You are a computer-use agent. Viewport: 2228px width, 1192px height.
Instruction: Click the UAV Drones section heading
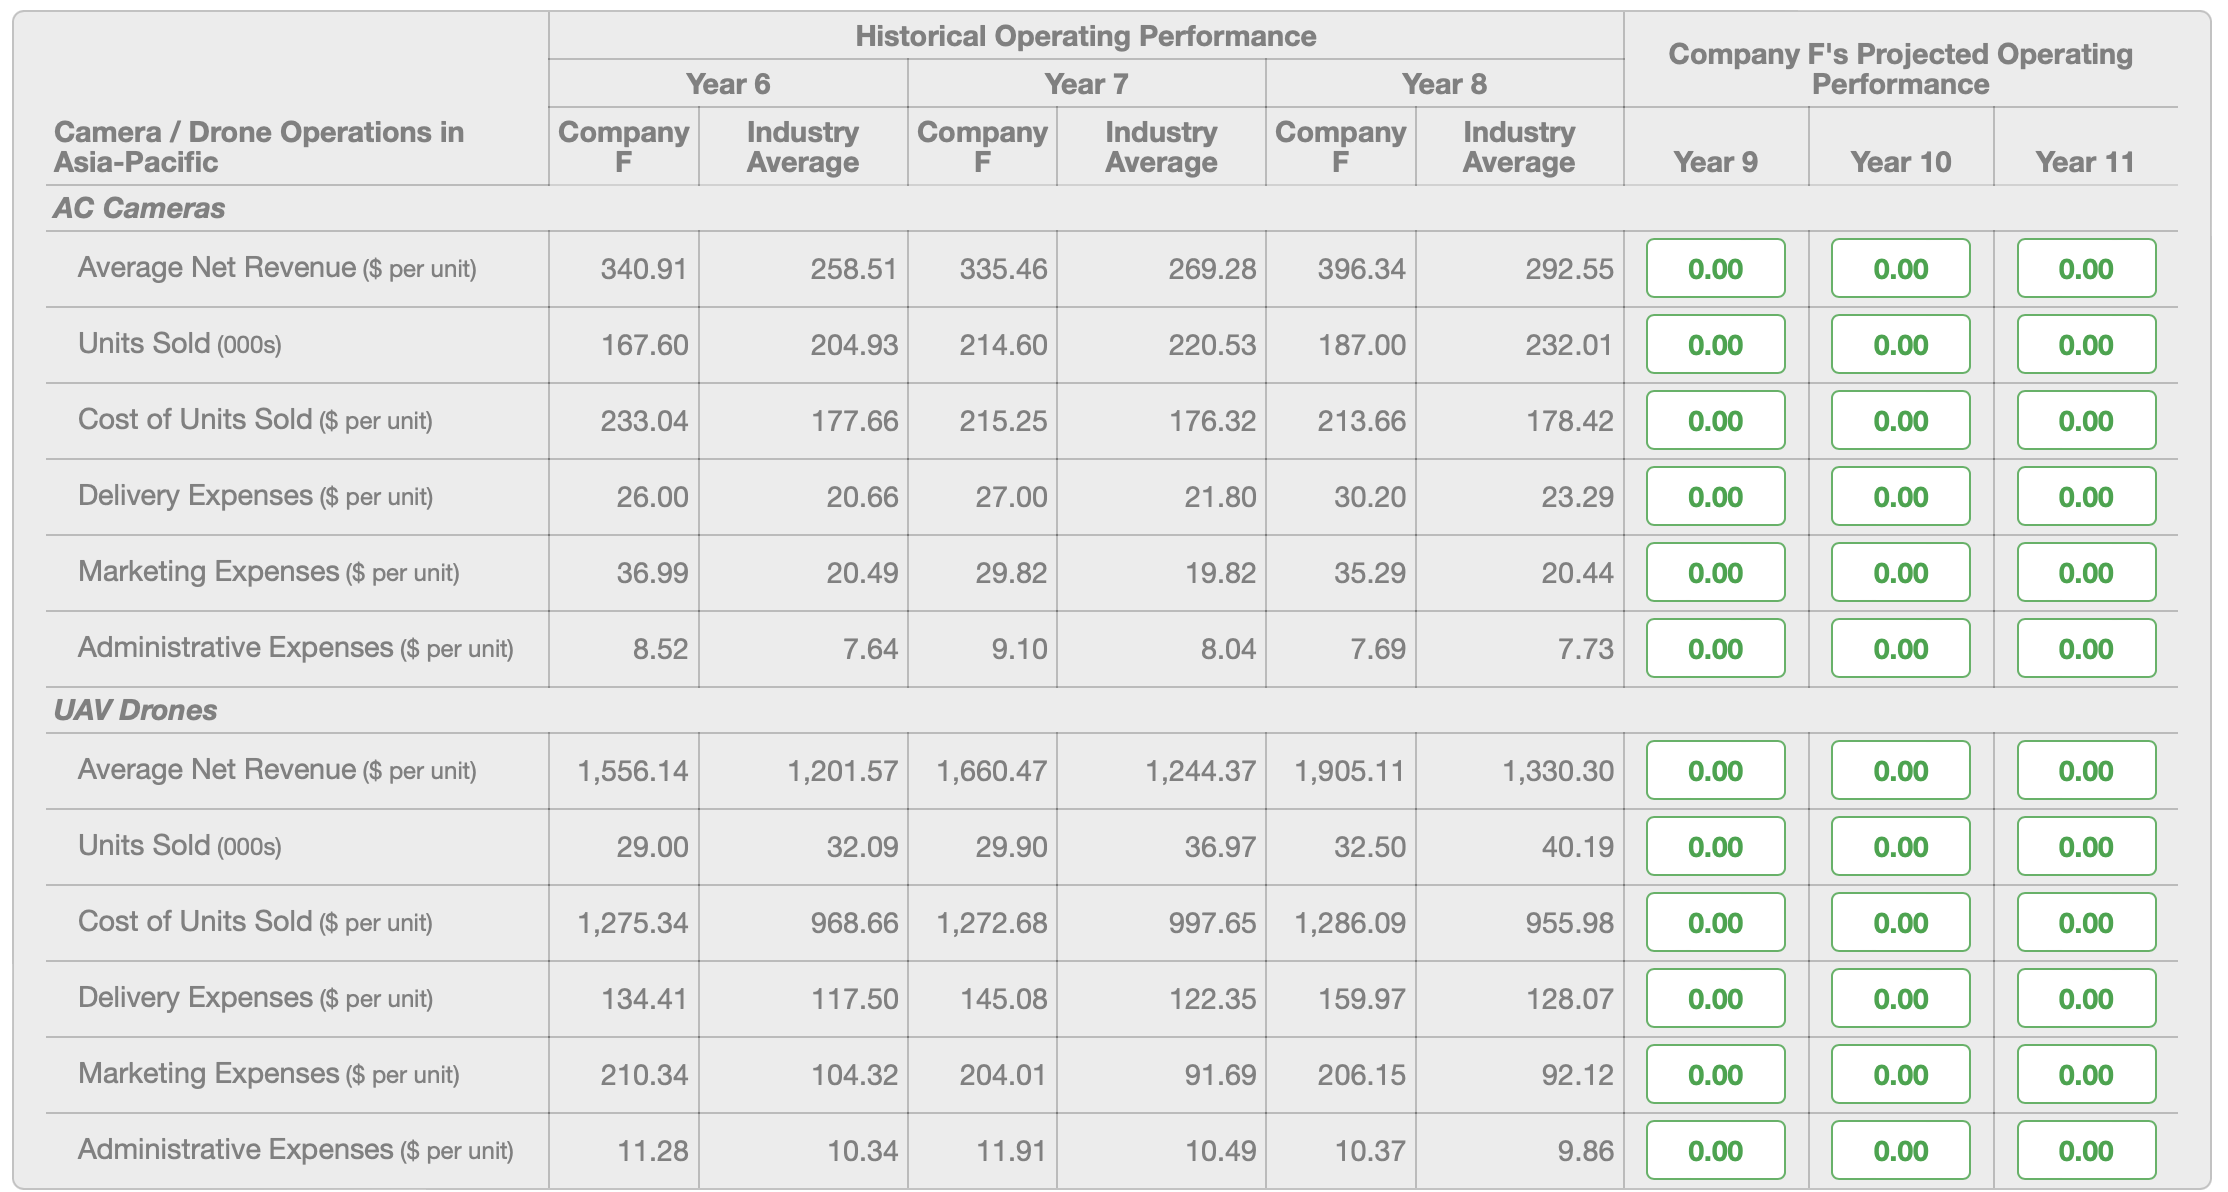pos(135,710)
